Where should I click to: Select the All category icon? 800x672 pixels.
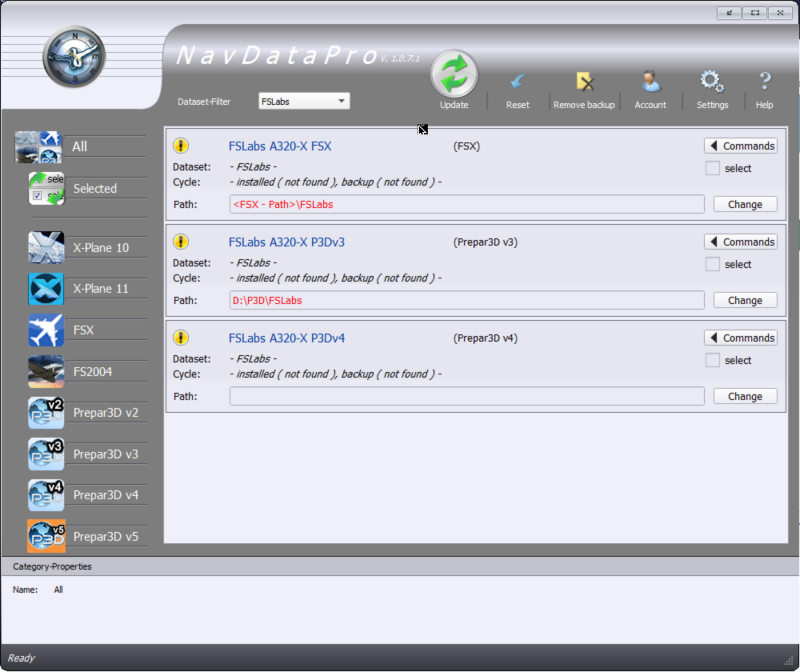(39, 147)
